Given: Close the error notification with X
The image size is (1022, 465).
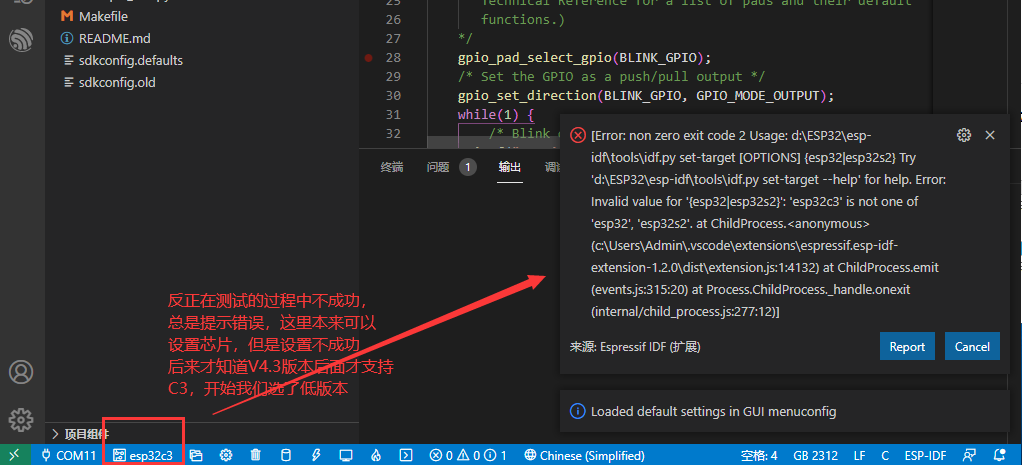Looking at the screenshot, I should pyautogui.click(x=989, y=135).
